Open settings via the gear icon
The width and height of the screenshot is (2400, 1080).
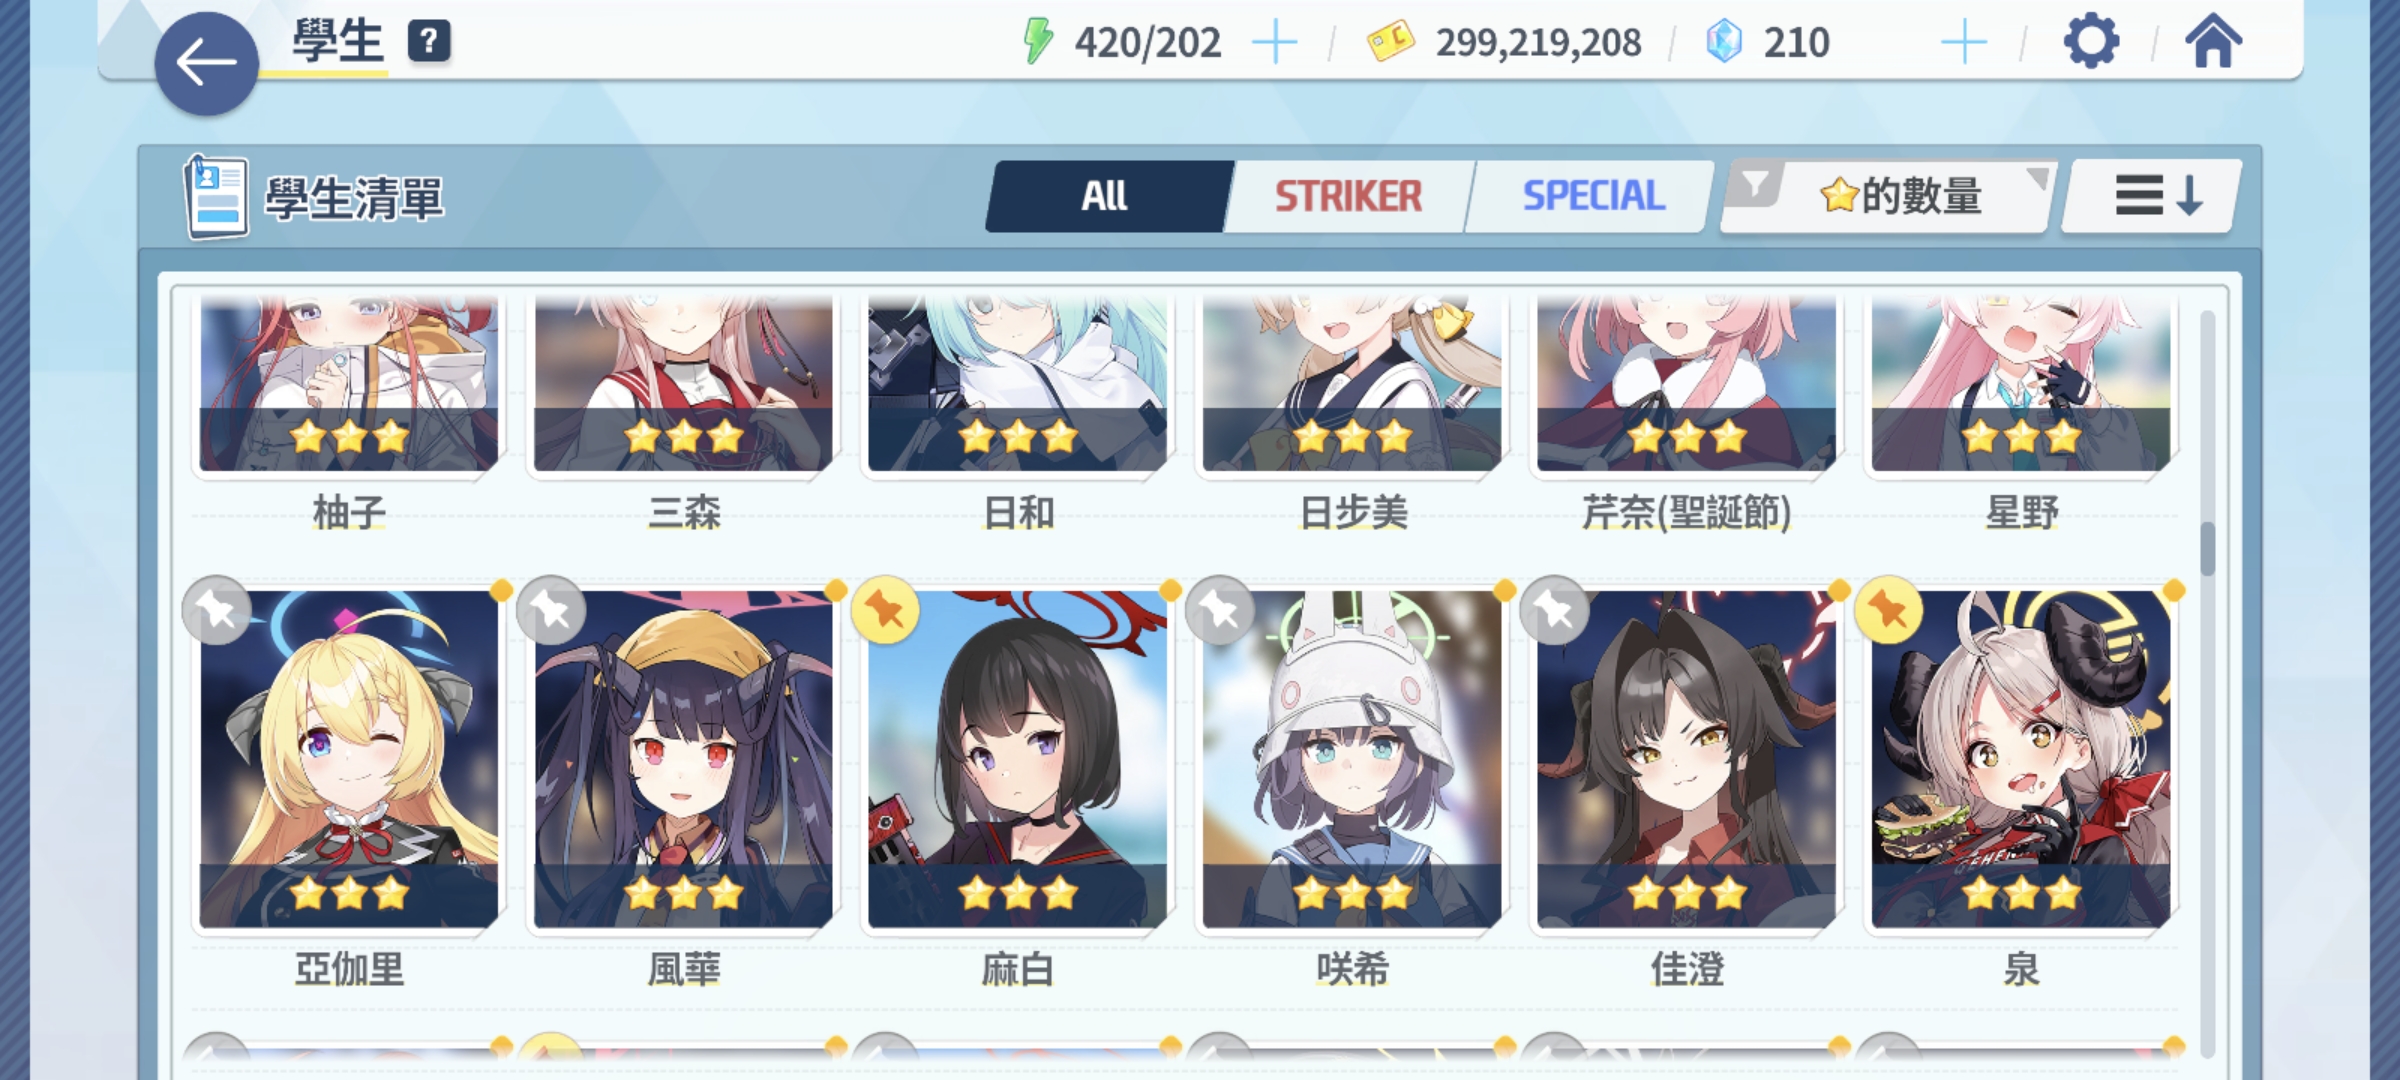[2091, 42]
